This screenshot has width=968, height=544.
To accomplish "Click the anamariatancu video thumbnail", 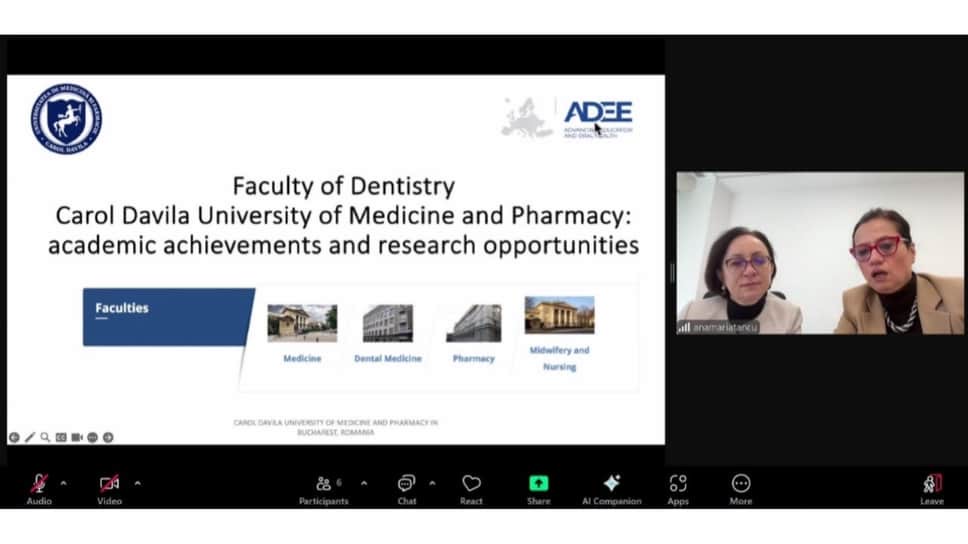I will tap(820, 253).
